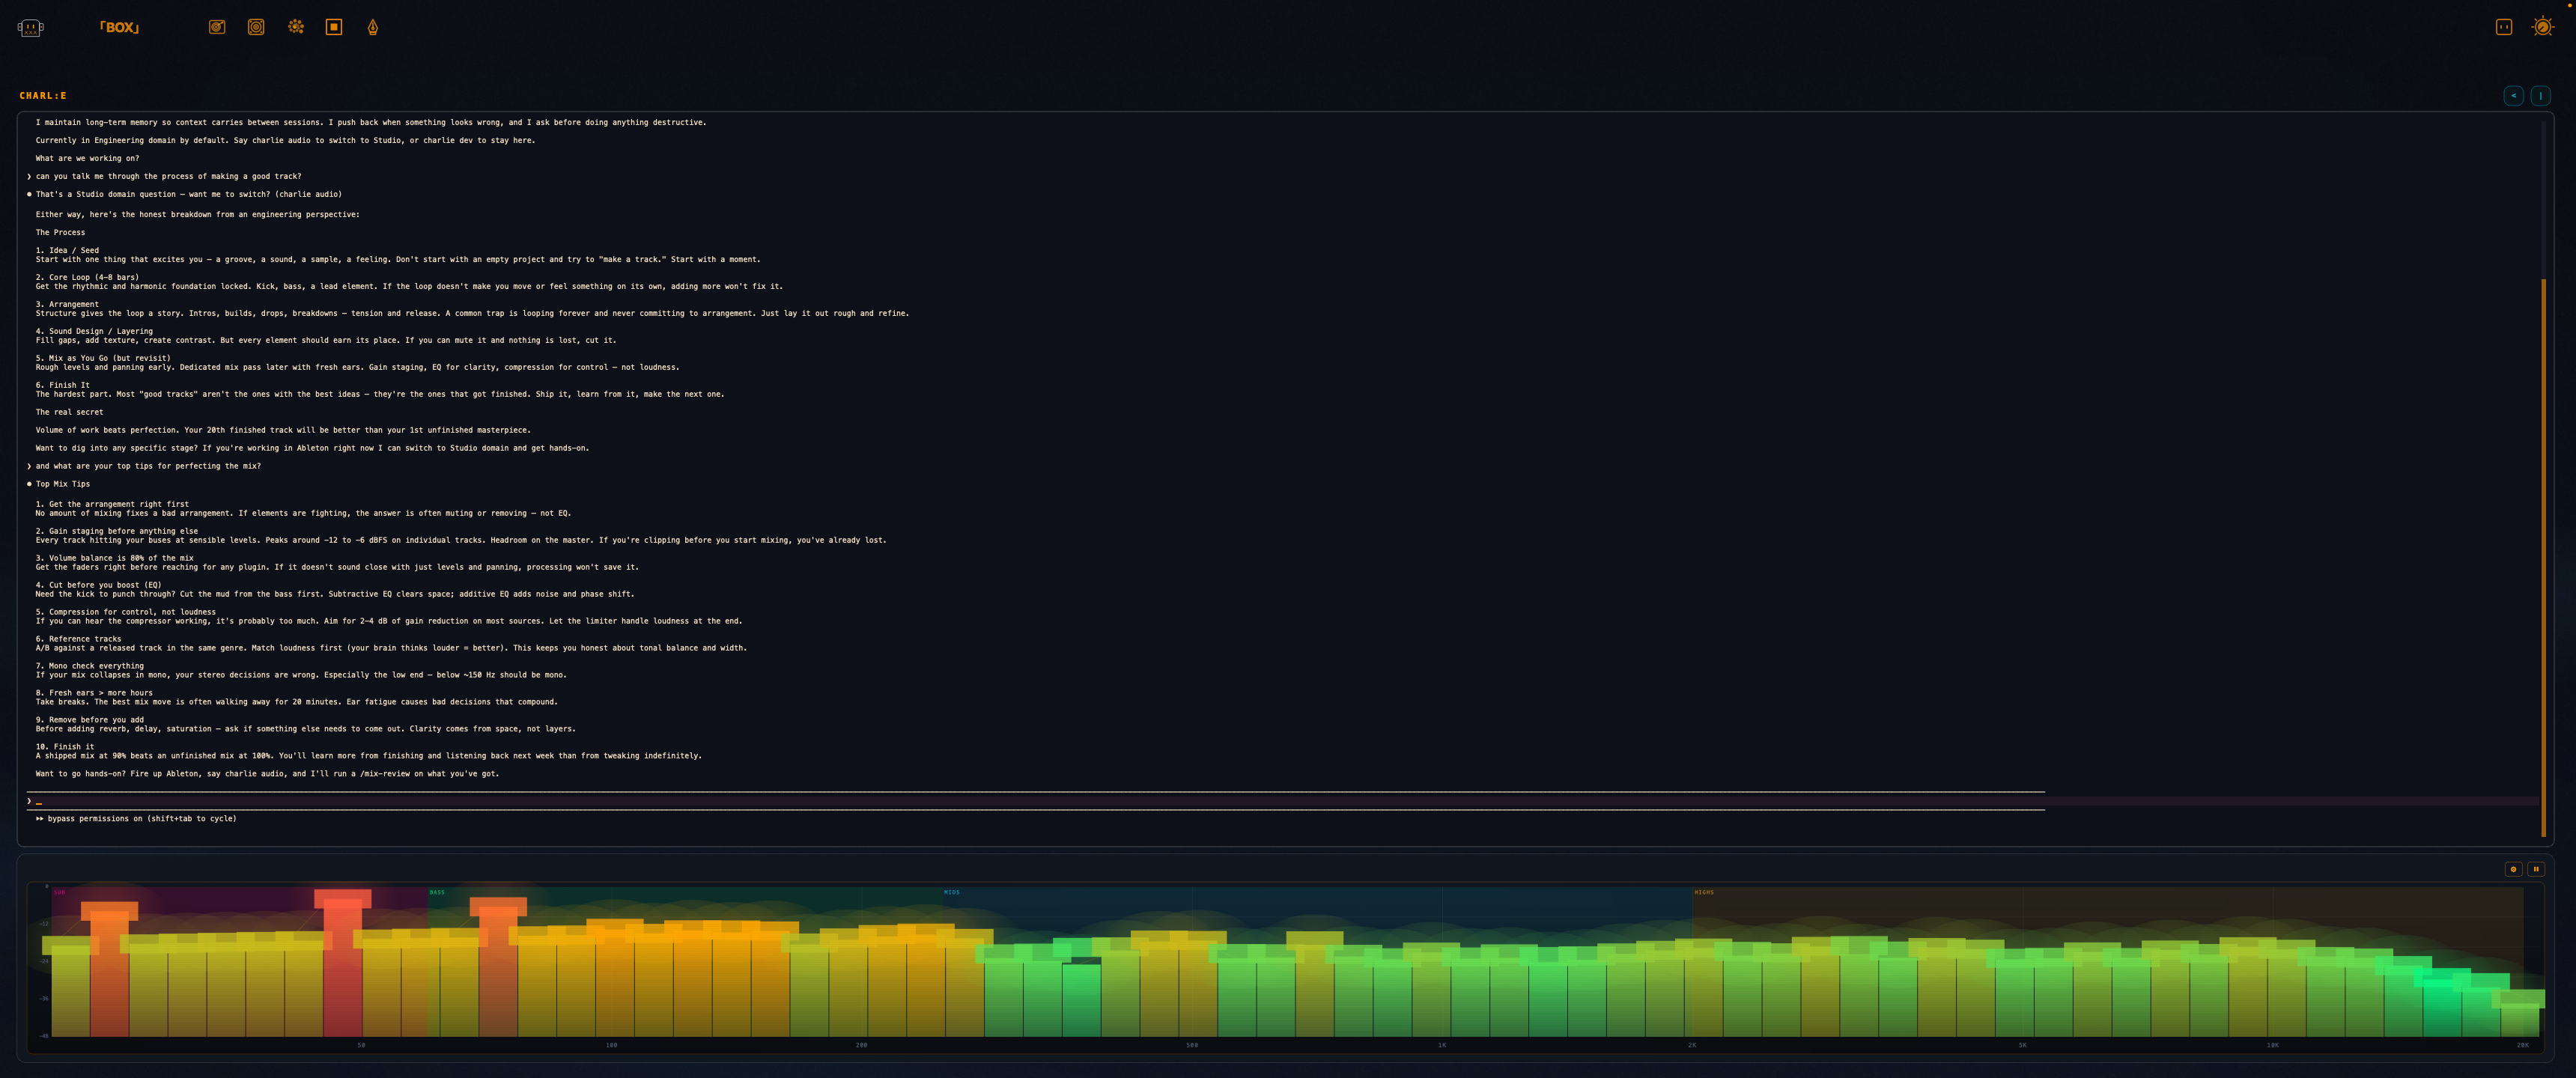
Task: Click 'bypass permissions on' status line
Action: coord(136,819)
